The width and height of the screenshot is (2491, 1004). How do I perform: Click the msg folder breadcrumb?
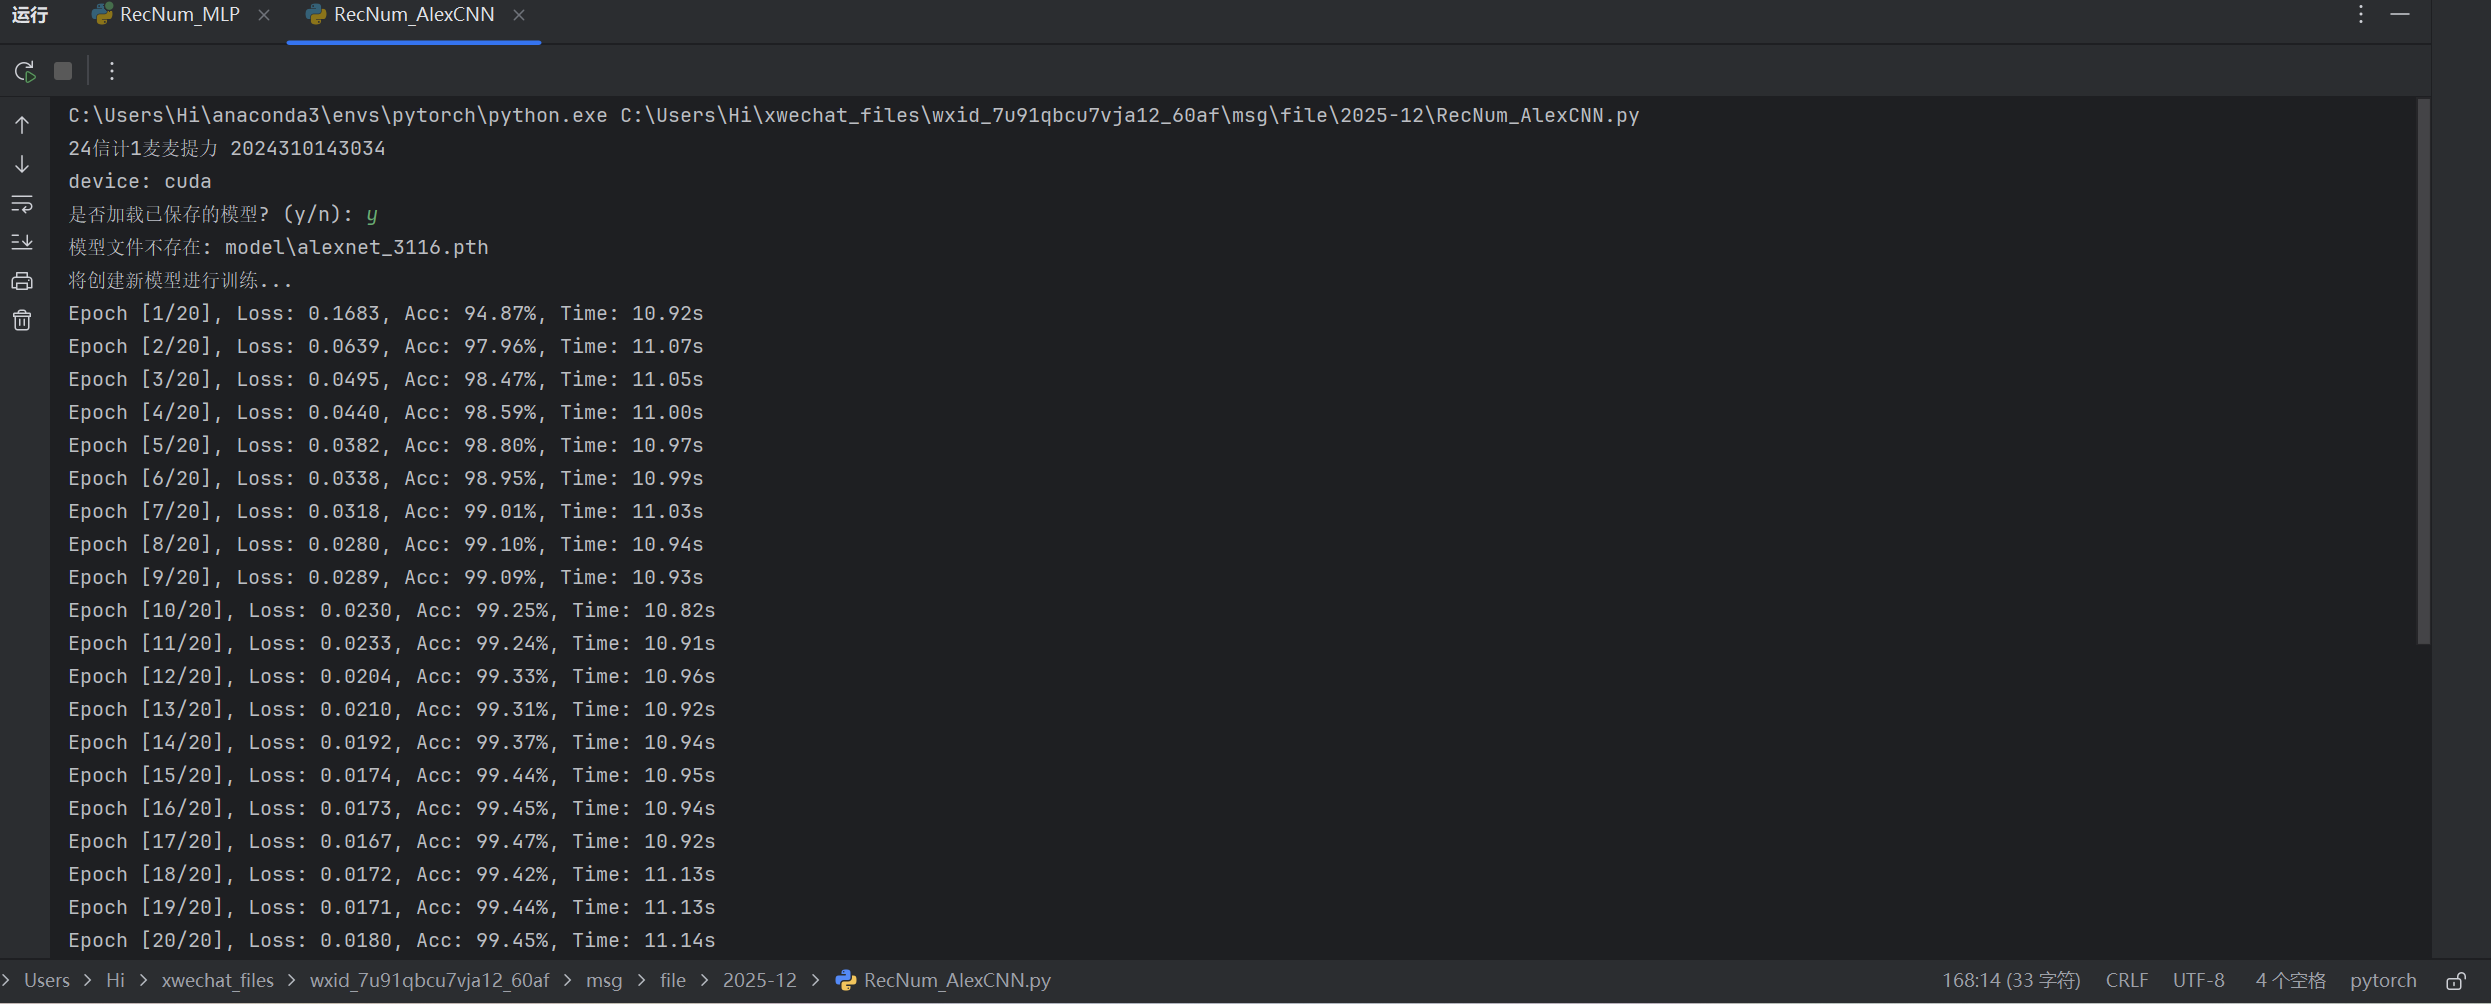coord(604,981)
